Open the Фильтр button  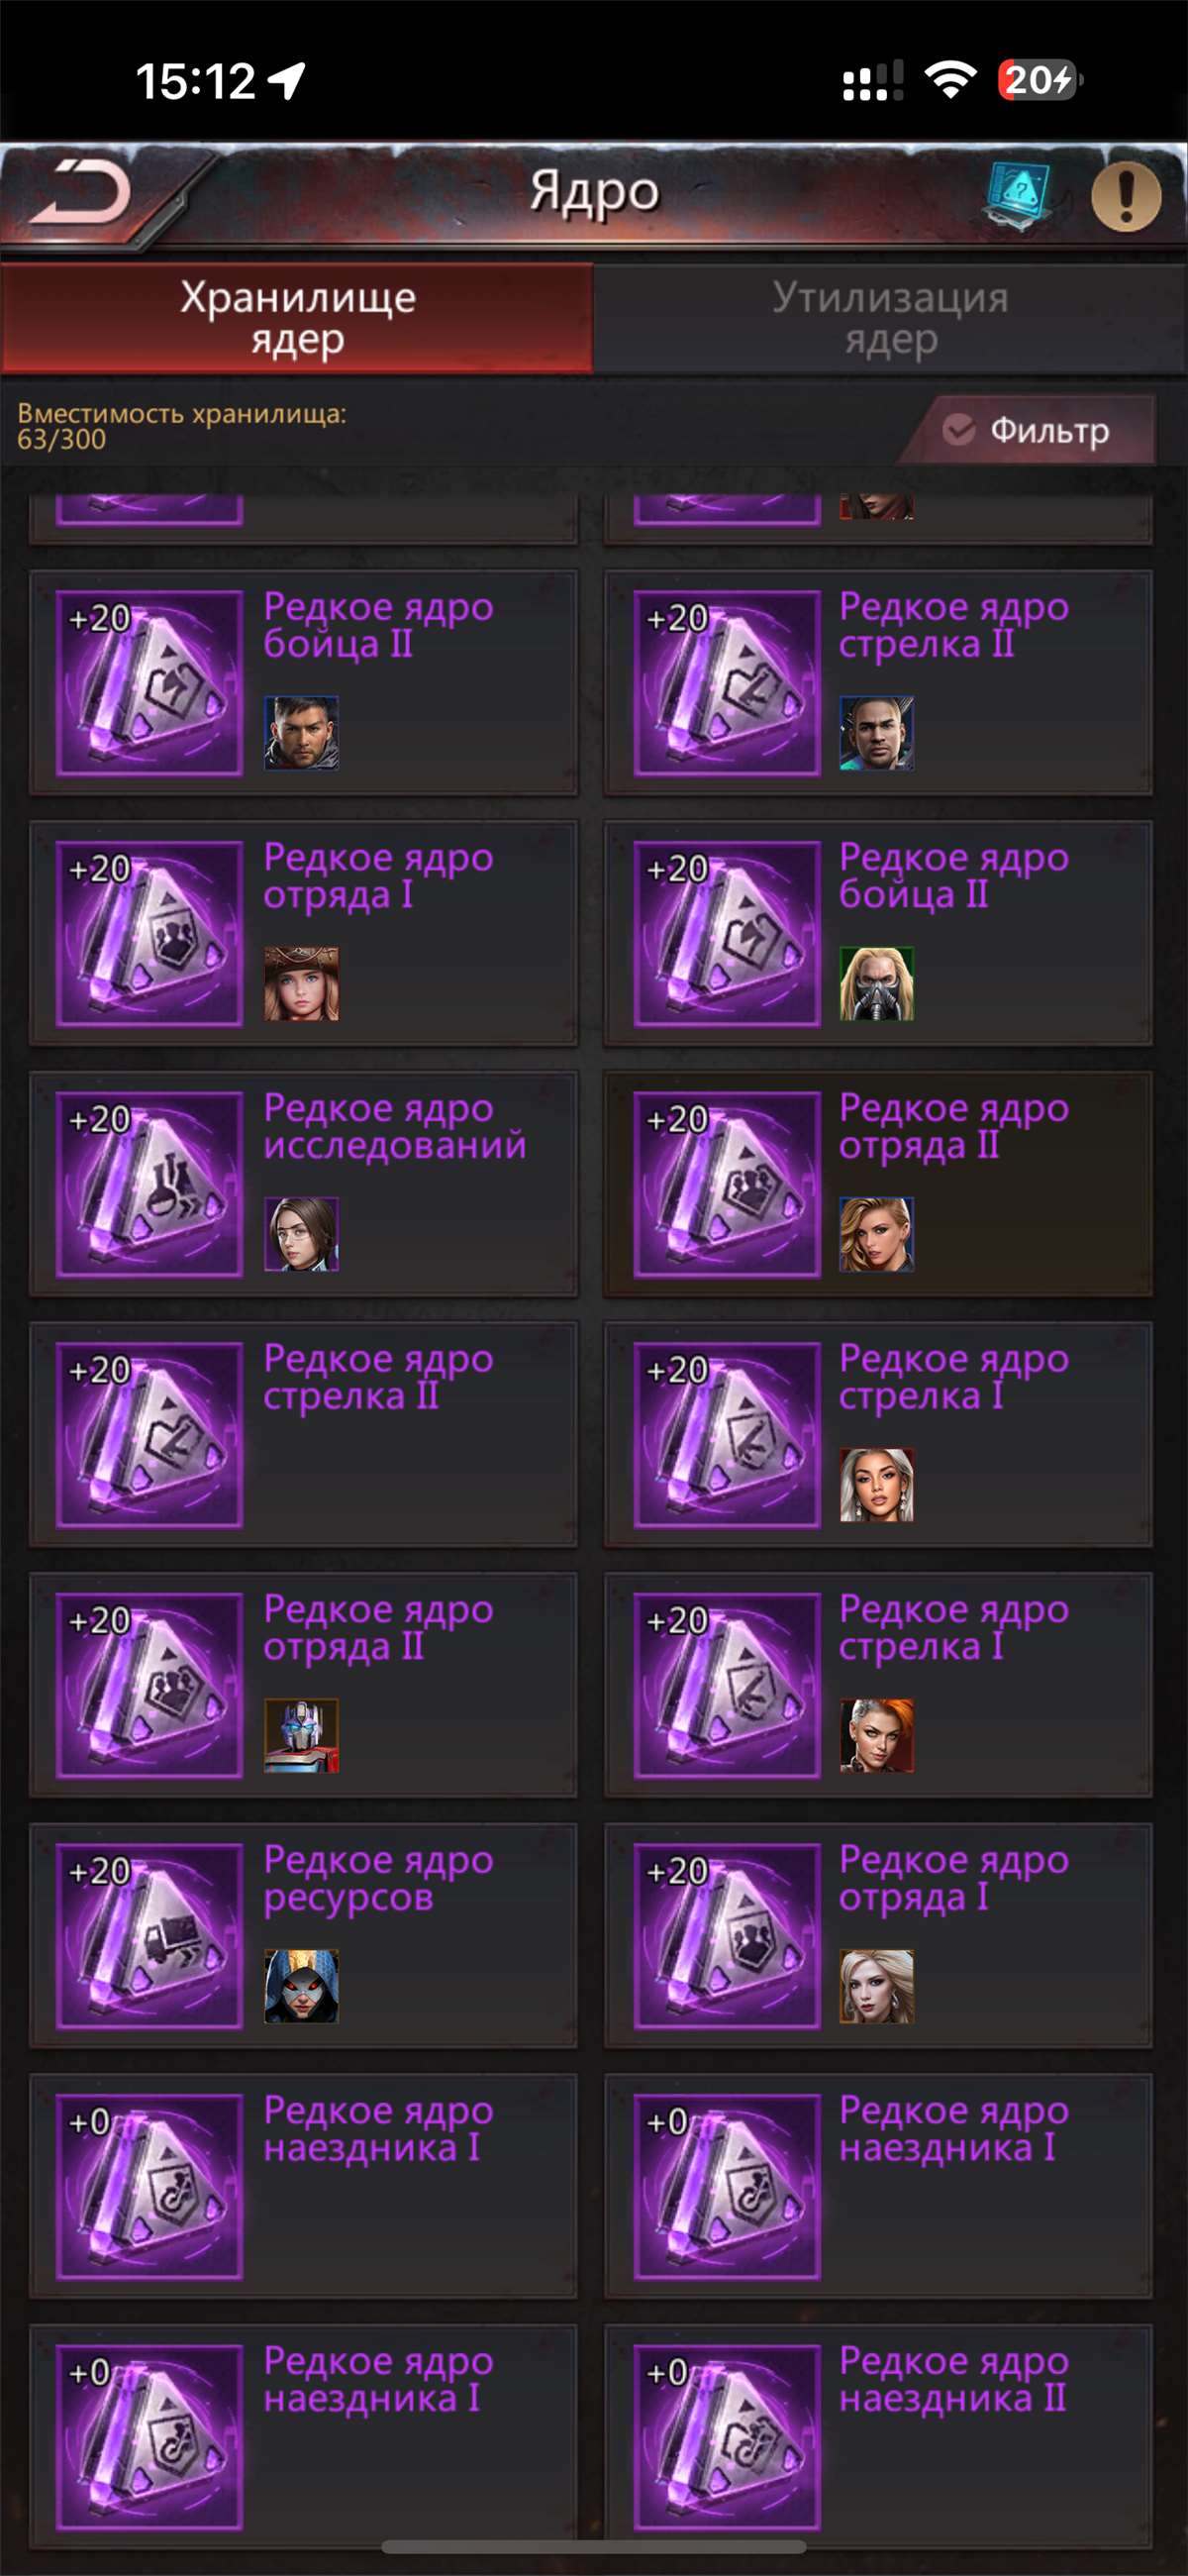(x=1028, y=430)
